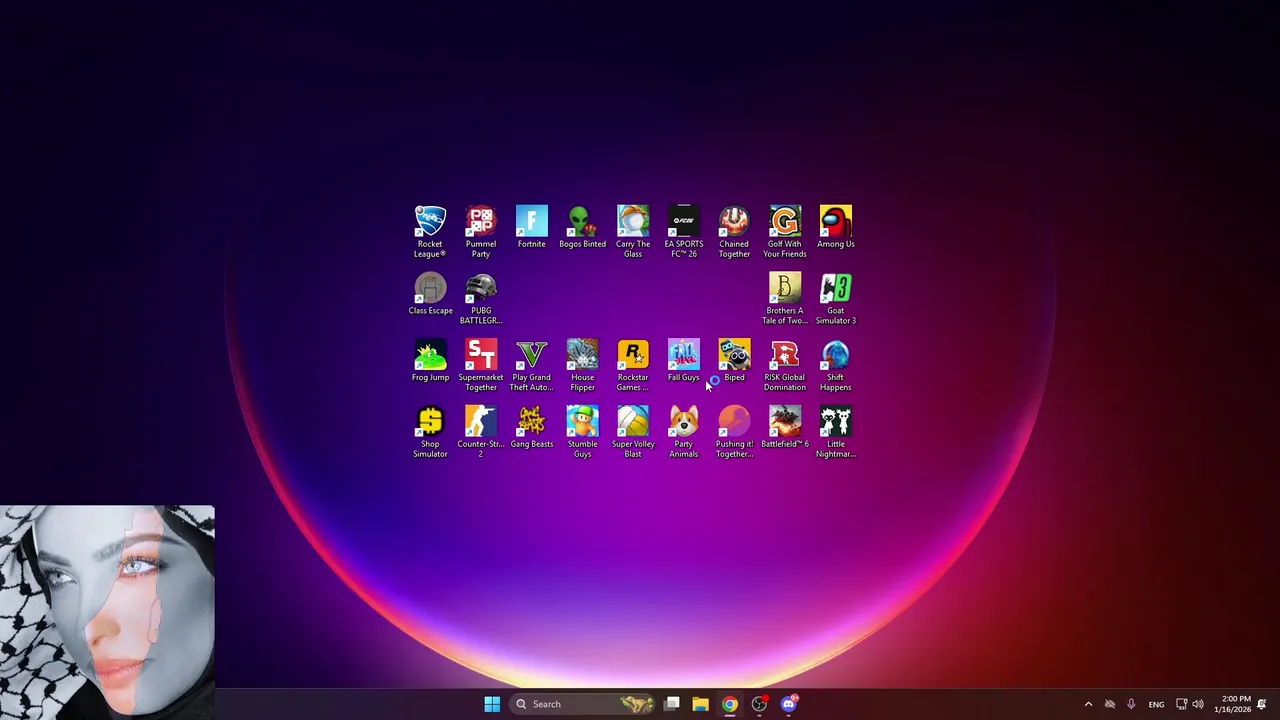Screen dimensions: 1280x720
Task: Open Task View from taskbar
Action: coord(672,704)
